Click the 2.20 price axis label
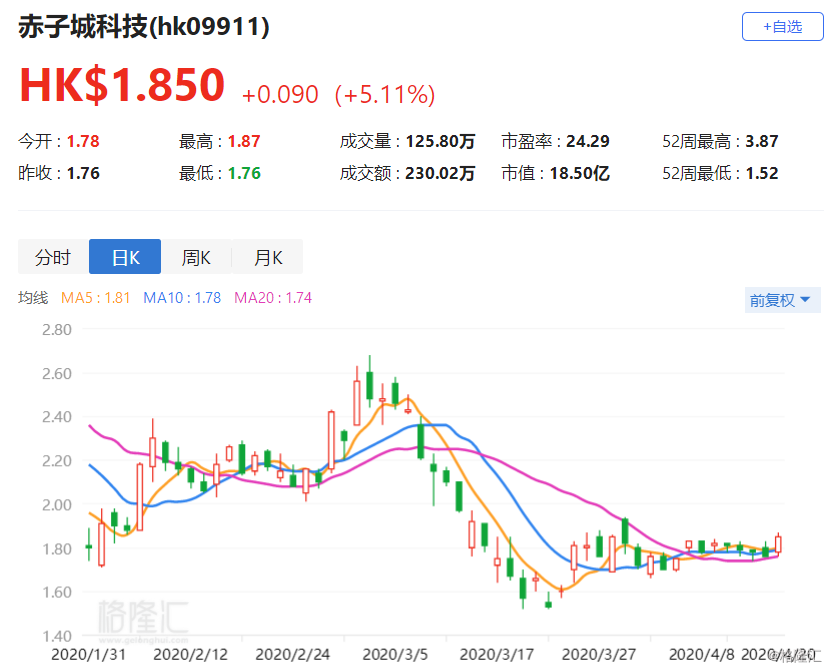 [57, 461]
